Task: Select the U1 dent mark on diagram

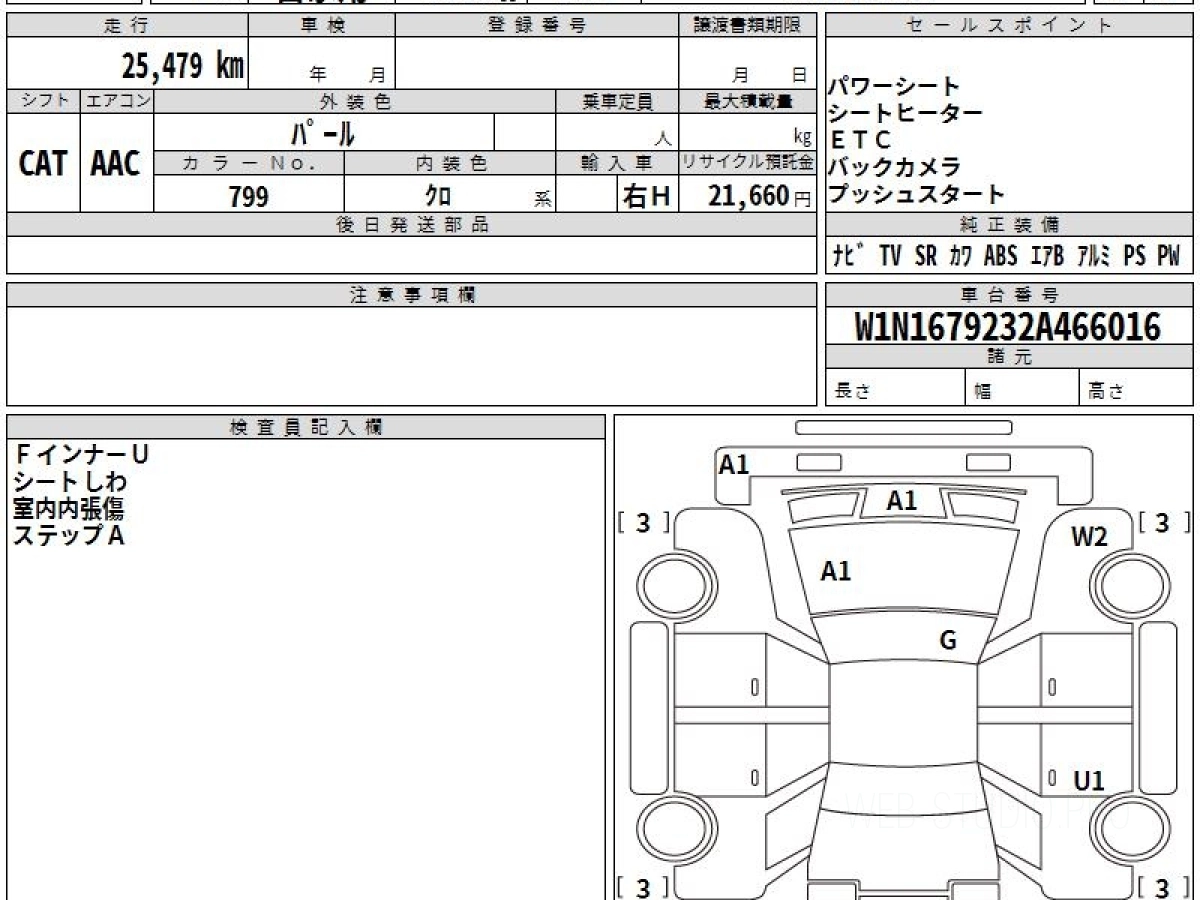Action: coord(1089,781)
